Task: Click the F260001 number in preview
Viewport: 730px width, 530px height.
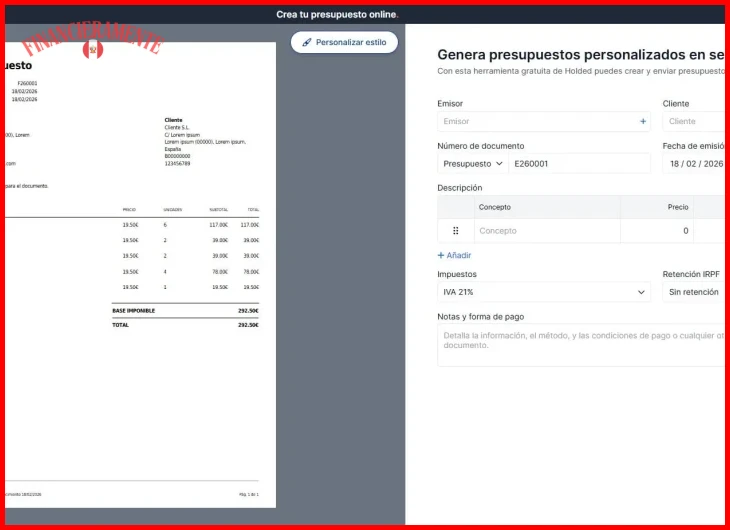Action: (27, 83)
